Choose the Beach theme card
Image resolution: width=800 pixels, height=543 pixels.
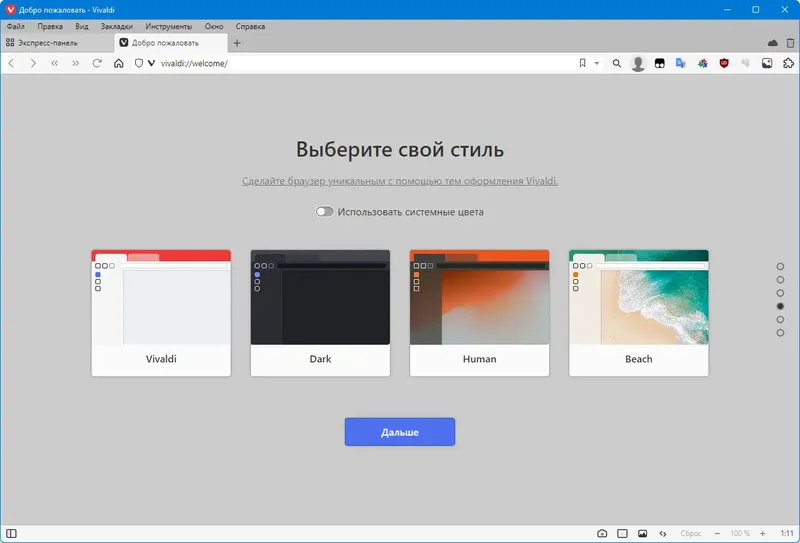click(639, 313)
